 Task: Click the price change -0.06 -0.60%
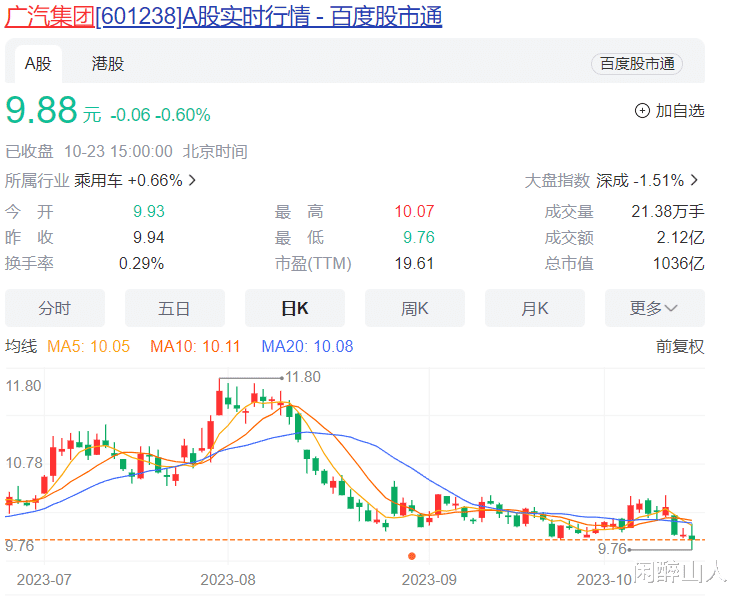pyautogui.click(x=160, y=115)
